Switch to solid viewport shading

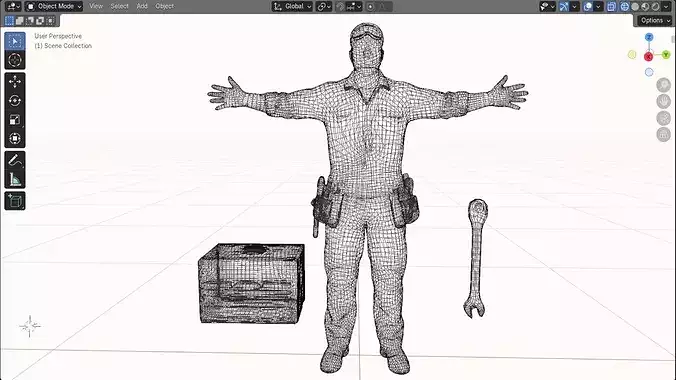pos(635,6)
